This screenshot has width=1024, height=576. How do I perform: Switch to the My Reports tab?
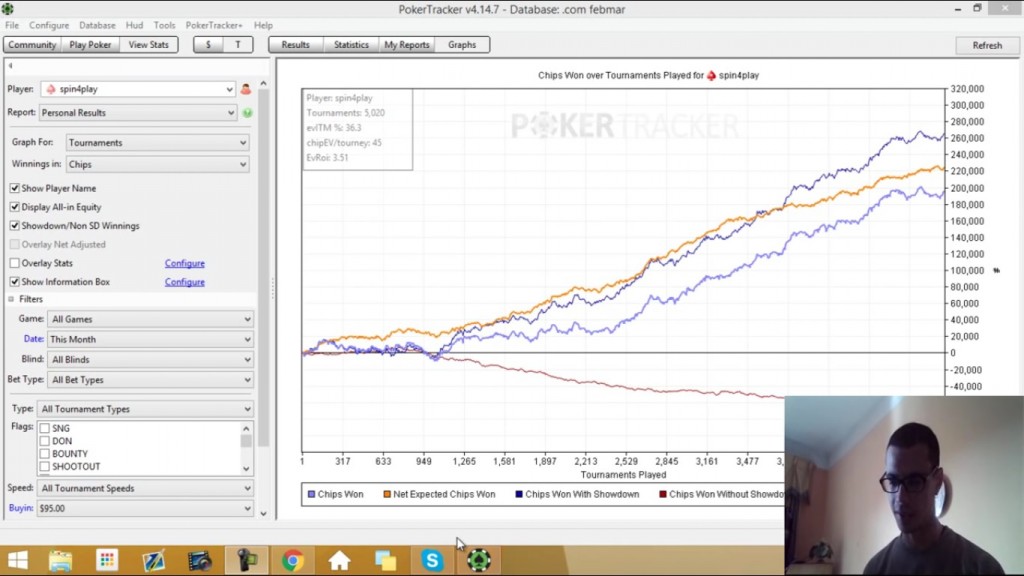pos(407,45)
